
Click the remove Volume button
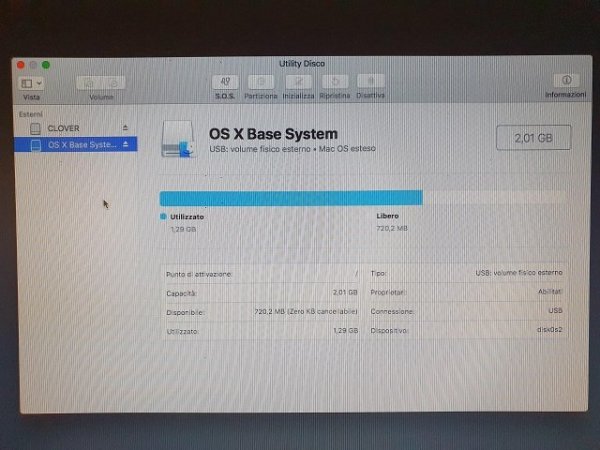(113, 83)
